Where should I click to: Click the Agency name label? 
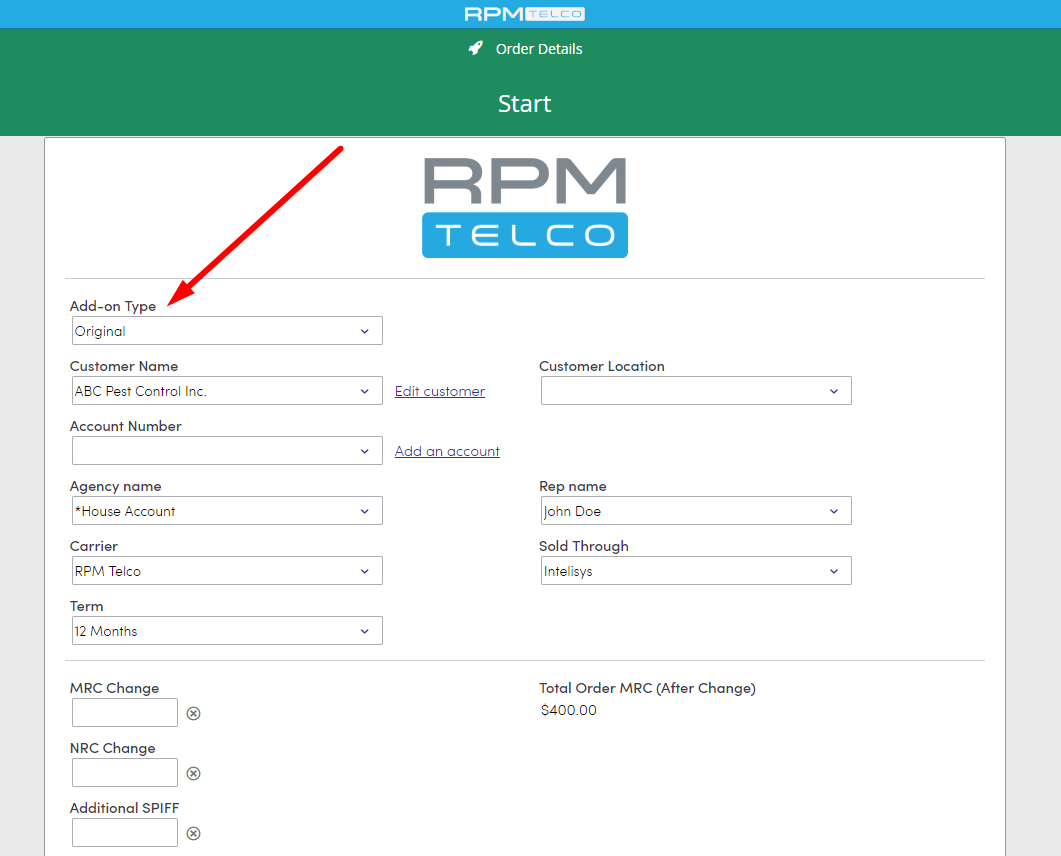point(116,486)
